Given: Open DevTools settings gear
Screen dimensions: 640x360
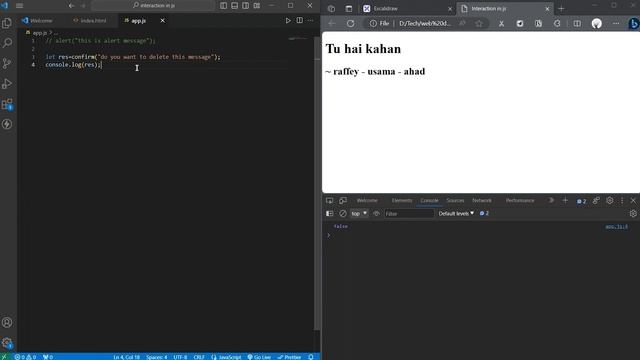Looking at the screenshot, I should (609, 200).
